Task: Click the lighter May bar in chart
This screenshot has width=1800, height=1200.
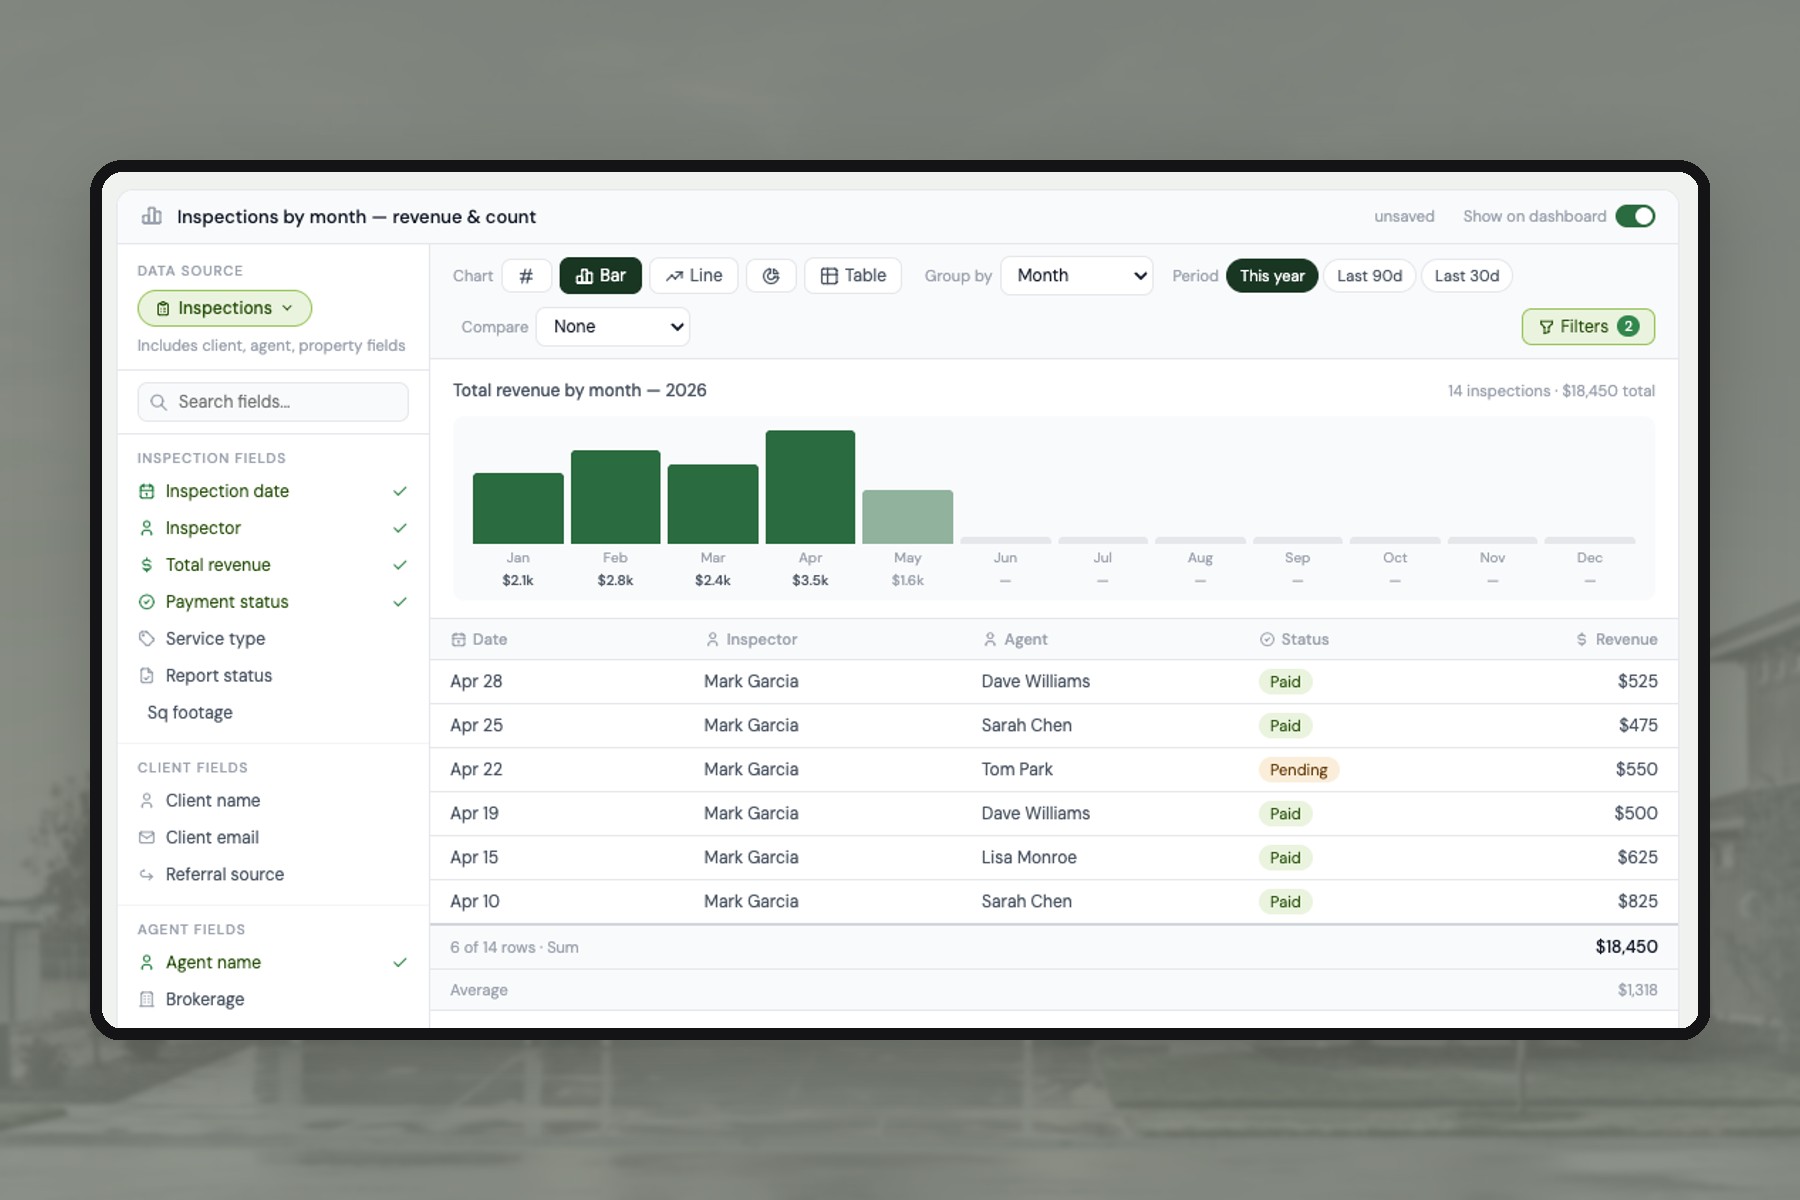Action: 908,517
